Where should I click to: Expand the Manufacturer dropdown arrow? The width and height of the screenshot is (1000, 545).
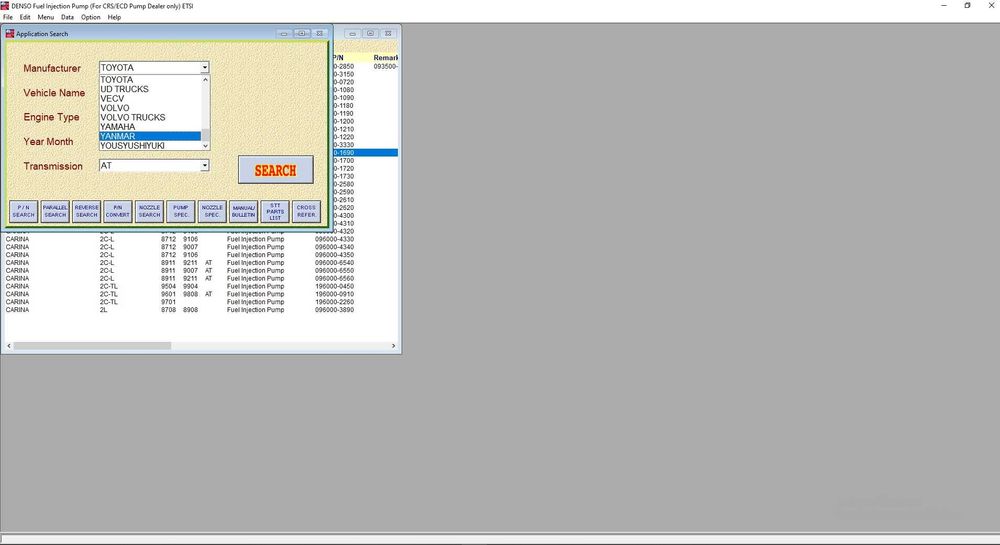click(x=205, y=68)
